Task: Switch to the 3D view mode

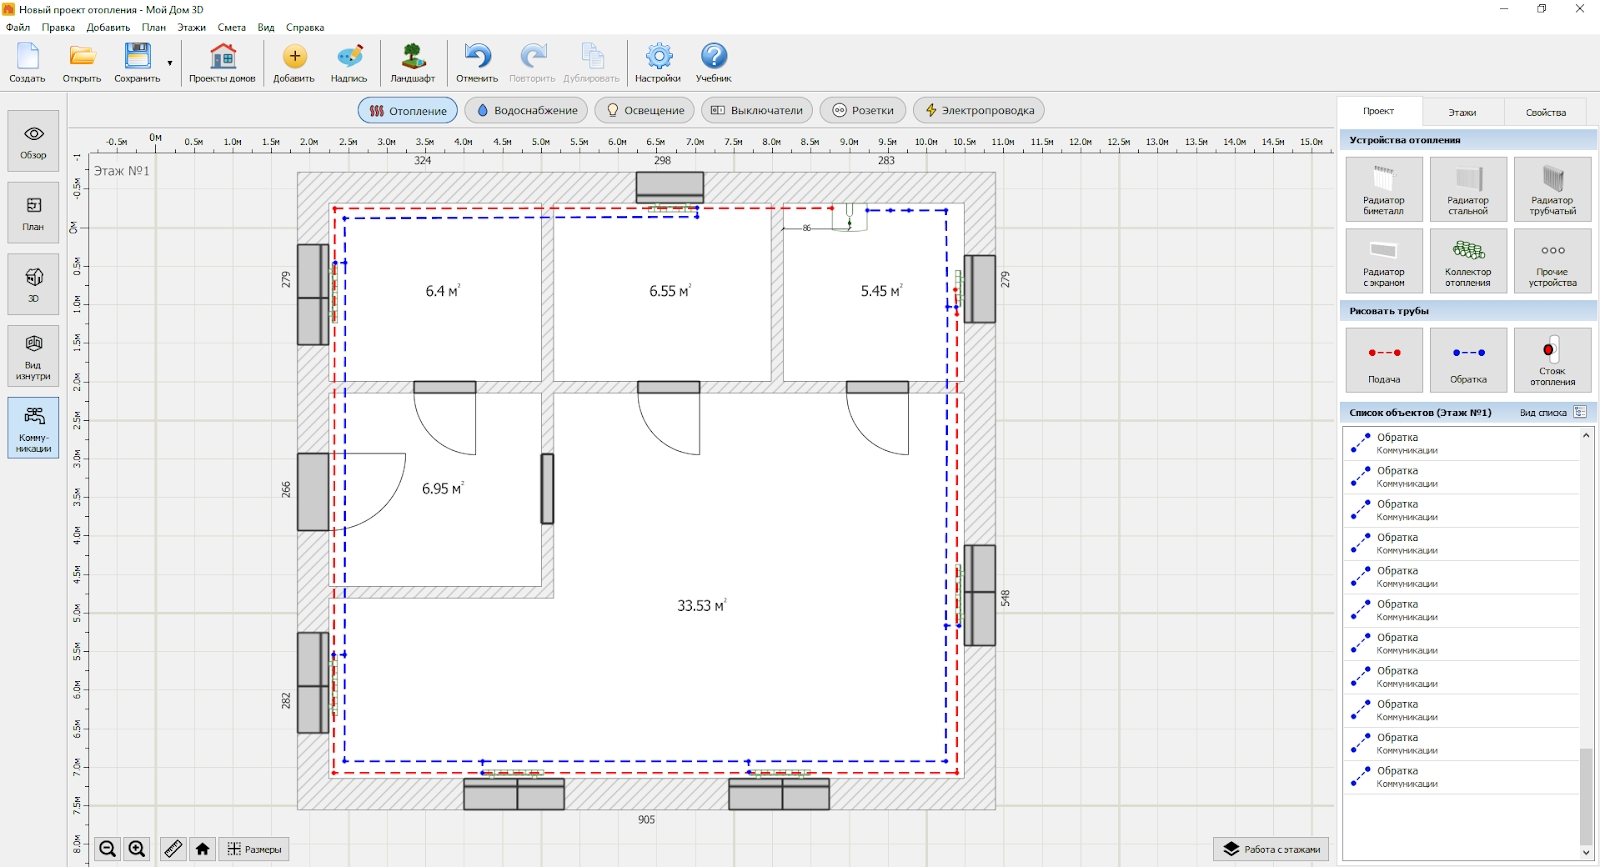Action: pyautogui.click(x=33, y=284)
